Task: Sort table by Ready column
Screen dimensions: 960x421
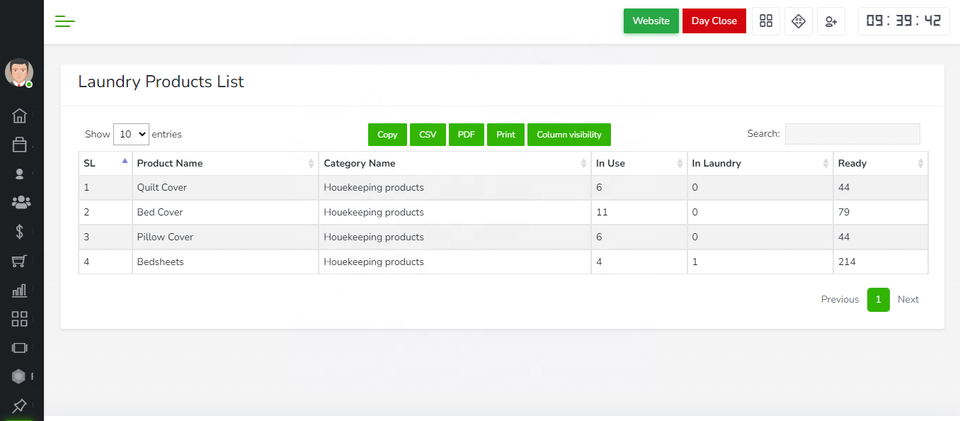Action: click(880, 163)
